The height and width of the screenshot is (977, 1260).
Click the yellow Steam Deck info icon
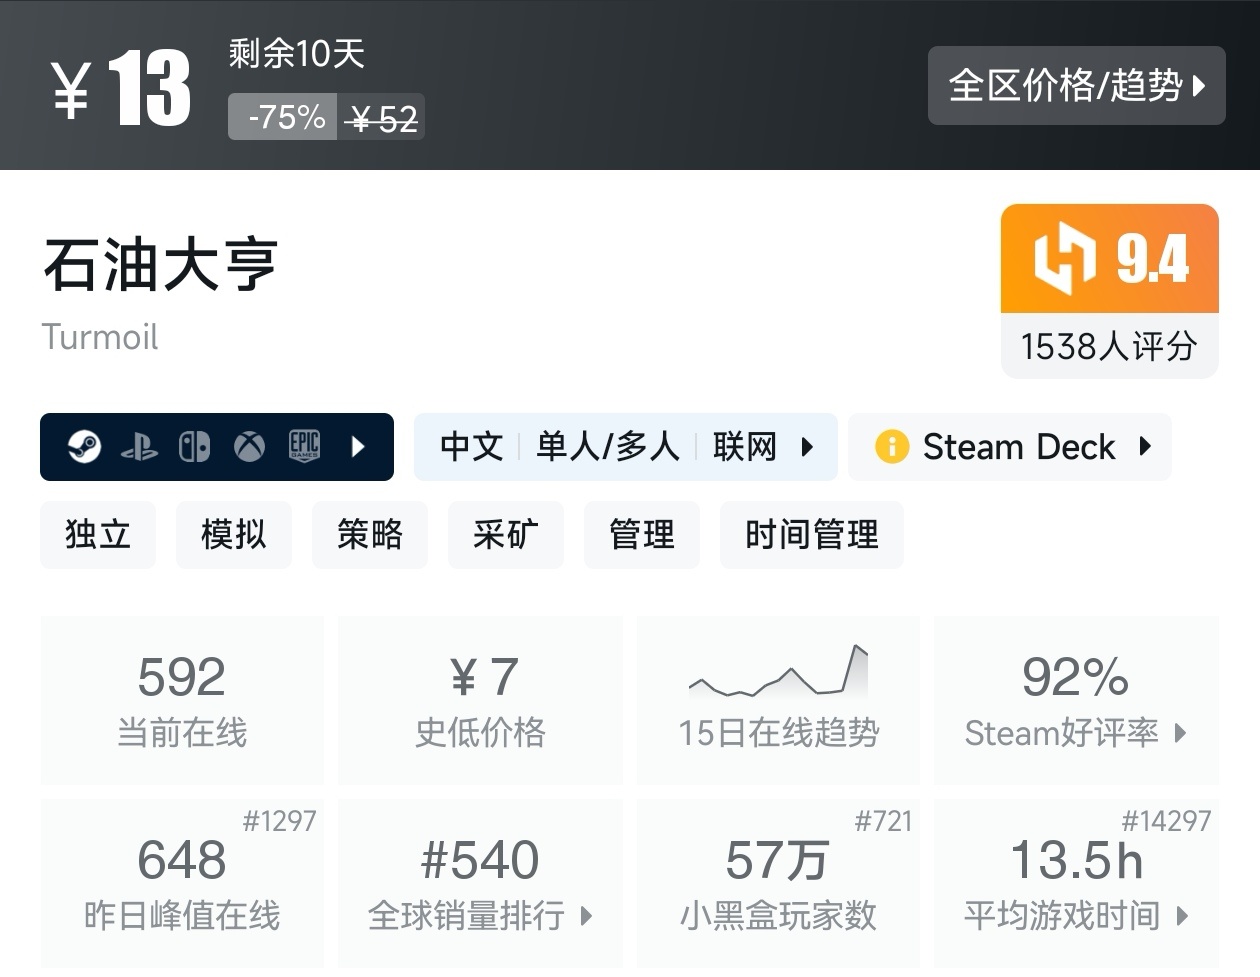click(891, 447)
